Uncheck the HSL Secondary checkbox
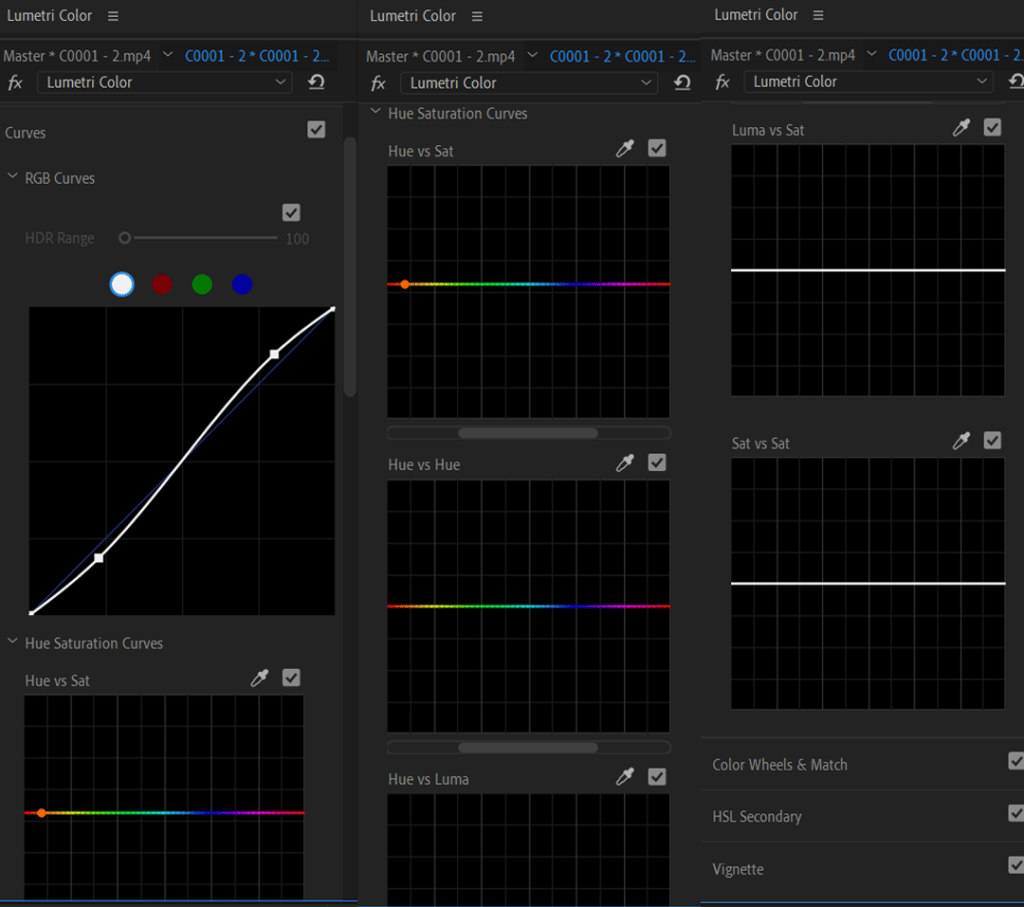The width and height of the screenshot is (1024, 907). click(x=1016, y=813)
